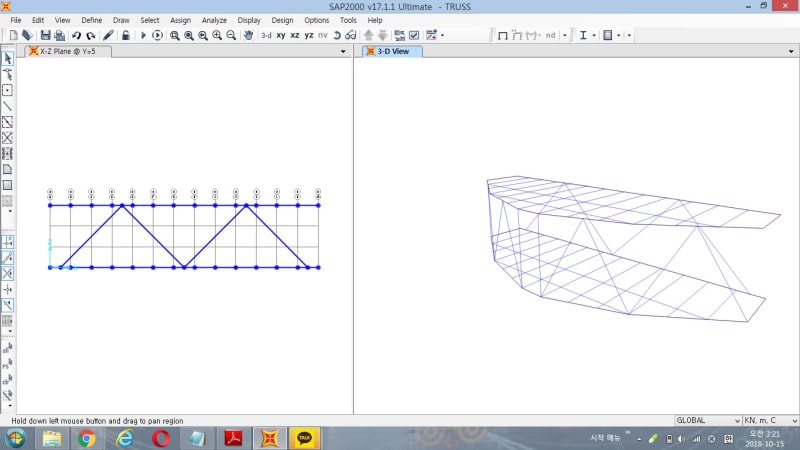The height and width of the screenshot is (450, 800).
Task: Click the Undo arrow icon
Action: (77, 35)
